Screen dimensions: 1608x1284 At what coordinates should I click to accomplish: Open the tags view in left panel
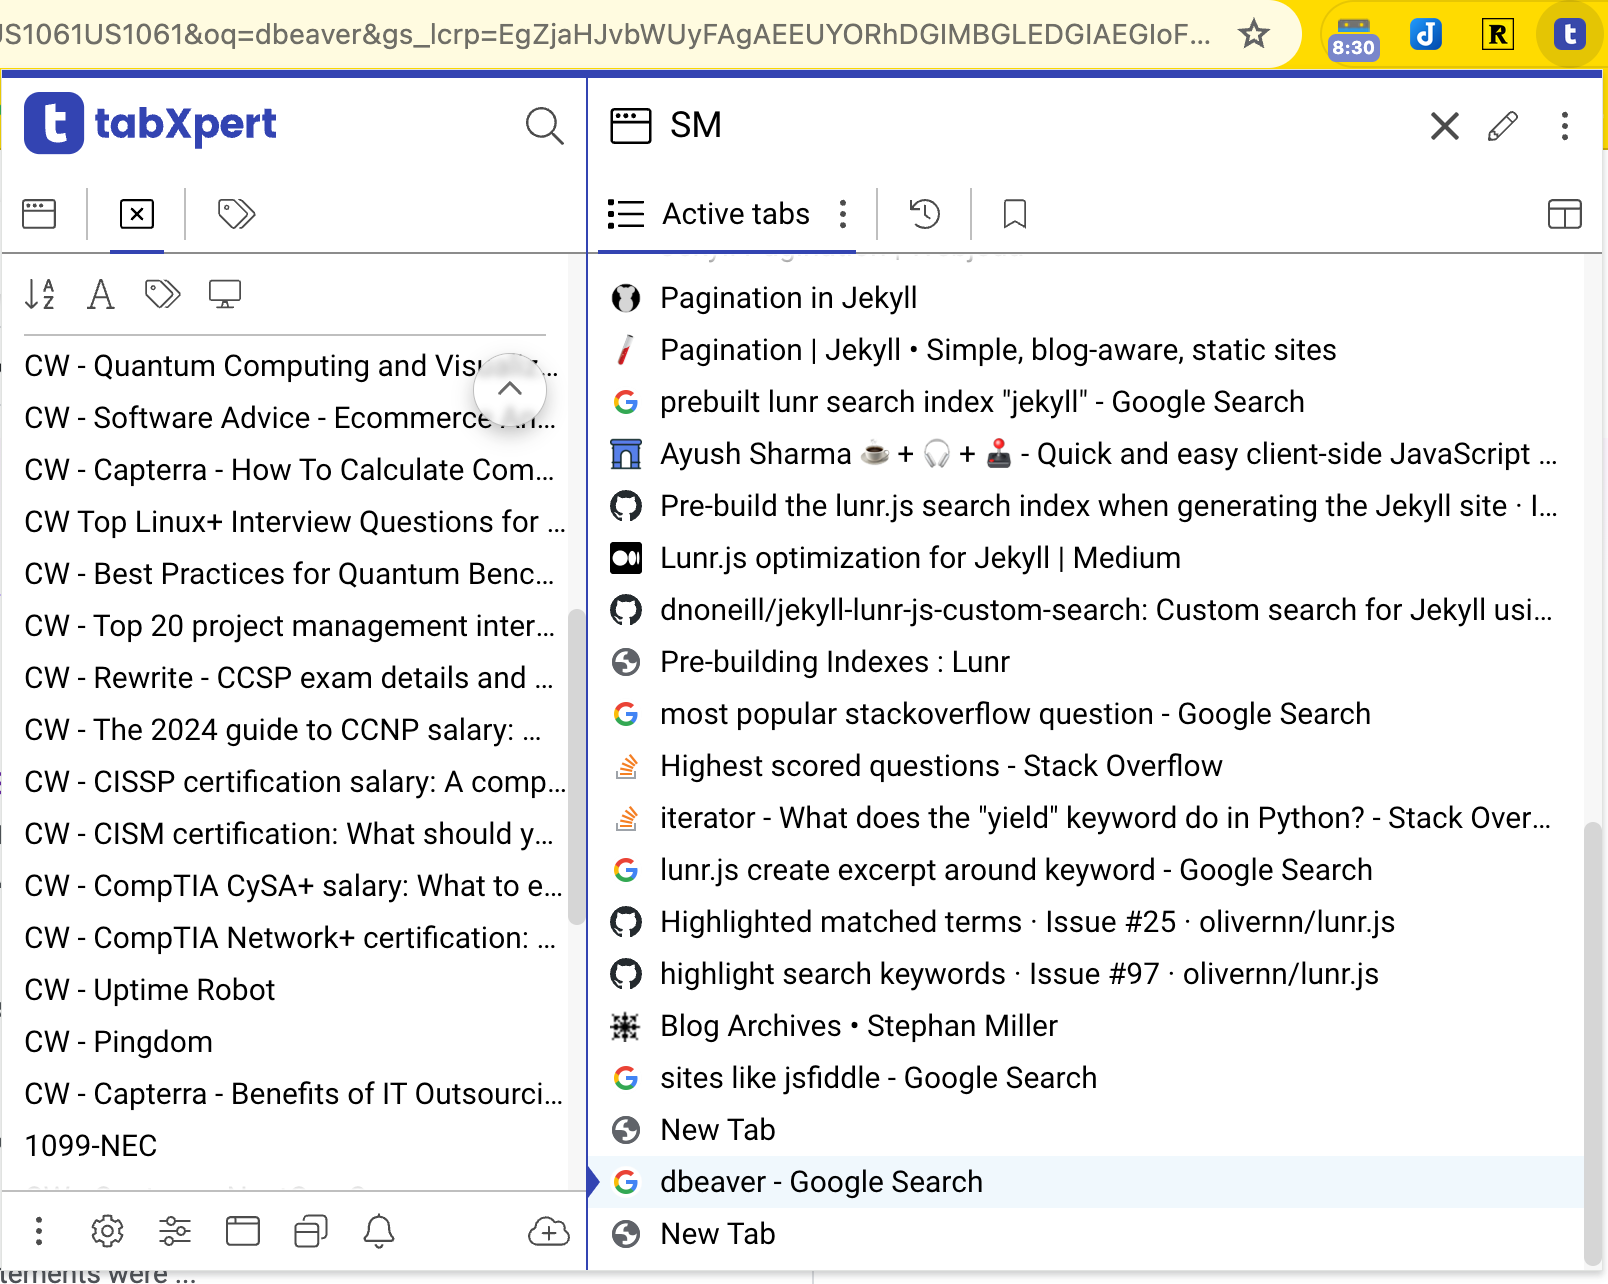click(236, 214)
